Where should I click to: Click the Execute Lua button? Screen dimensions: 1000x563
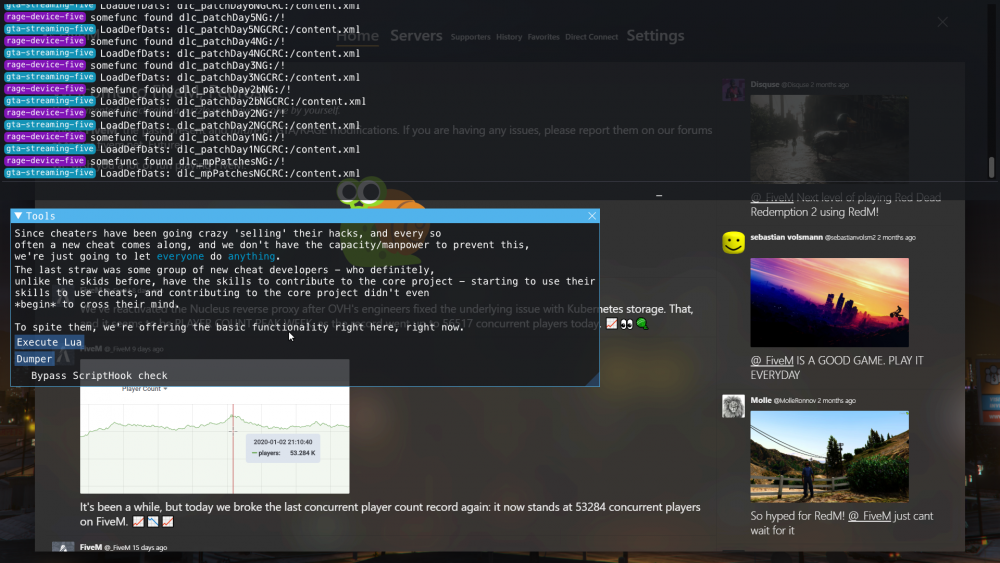50,342
